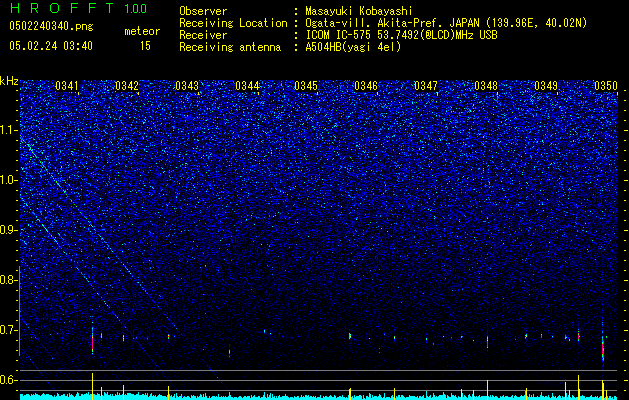Click the 0347 time marker

[426, 85]
